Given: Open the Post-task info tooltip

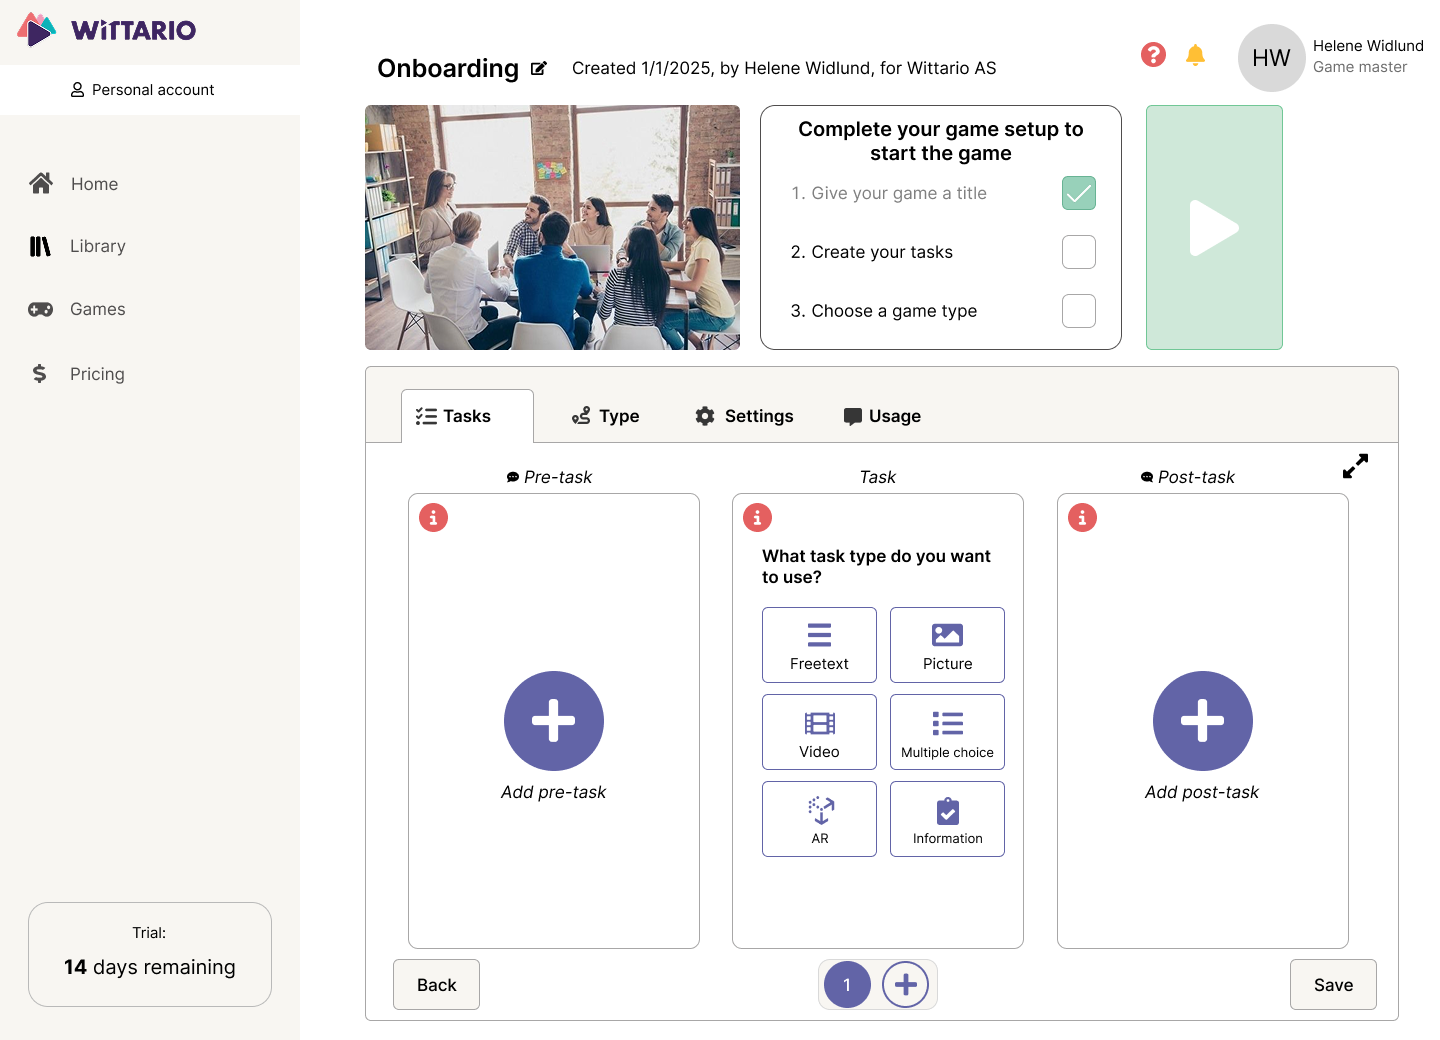Looking at the screenshot, I should coord(1081,517).
